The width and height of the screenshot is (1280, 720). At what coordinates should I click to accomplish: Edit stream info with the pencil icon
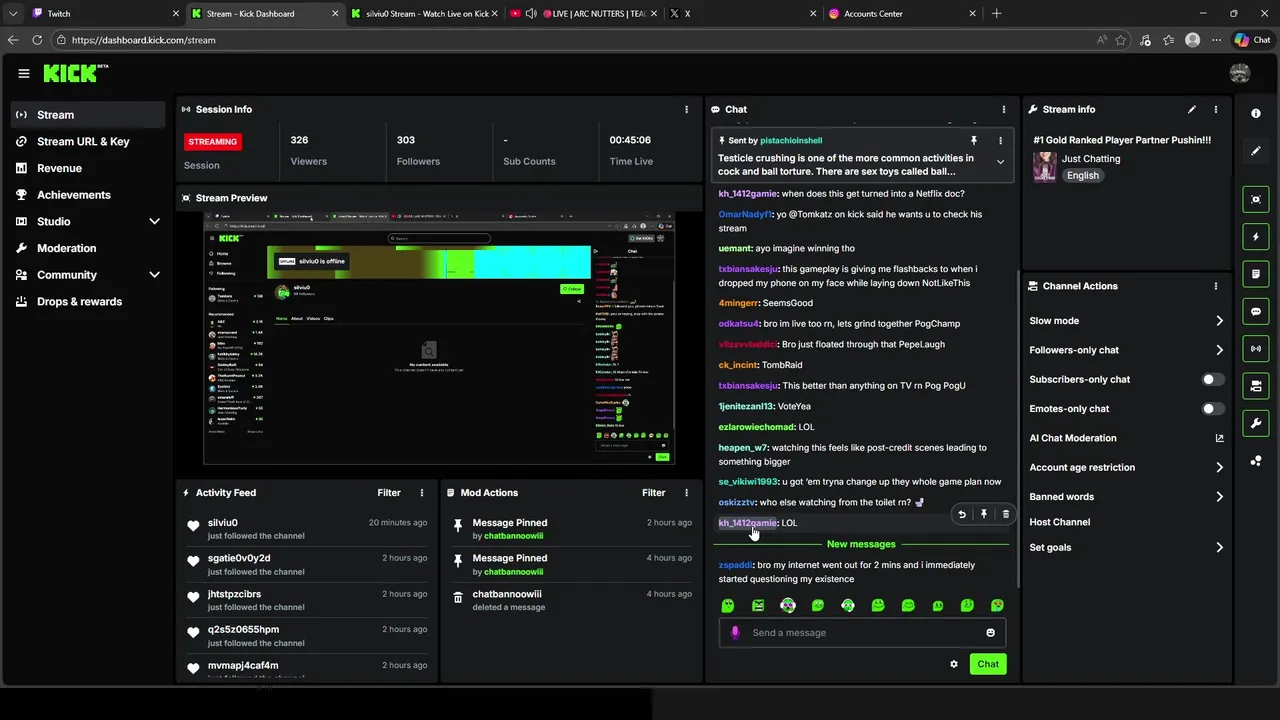[1192, 109]
